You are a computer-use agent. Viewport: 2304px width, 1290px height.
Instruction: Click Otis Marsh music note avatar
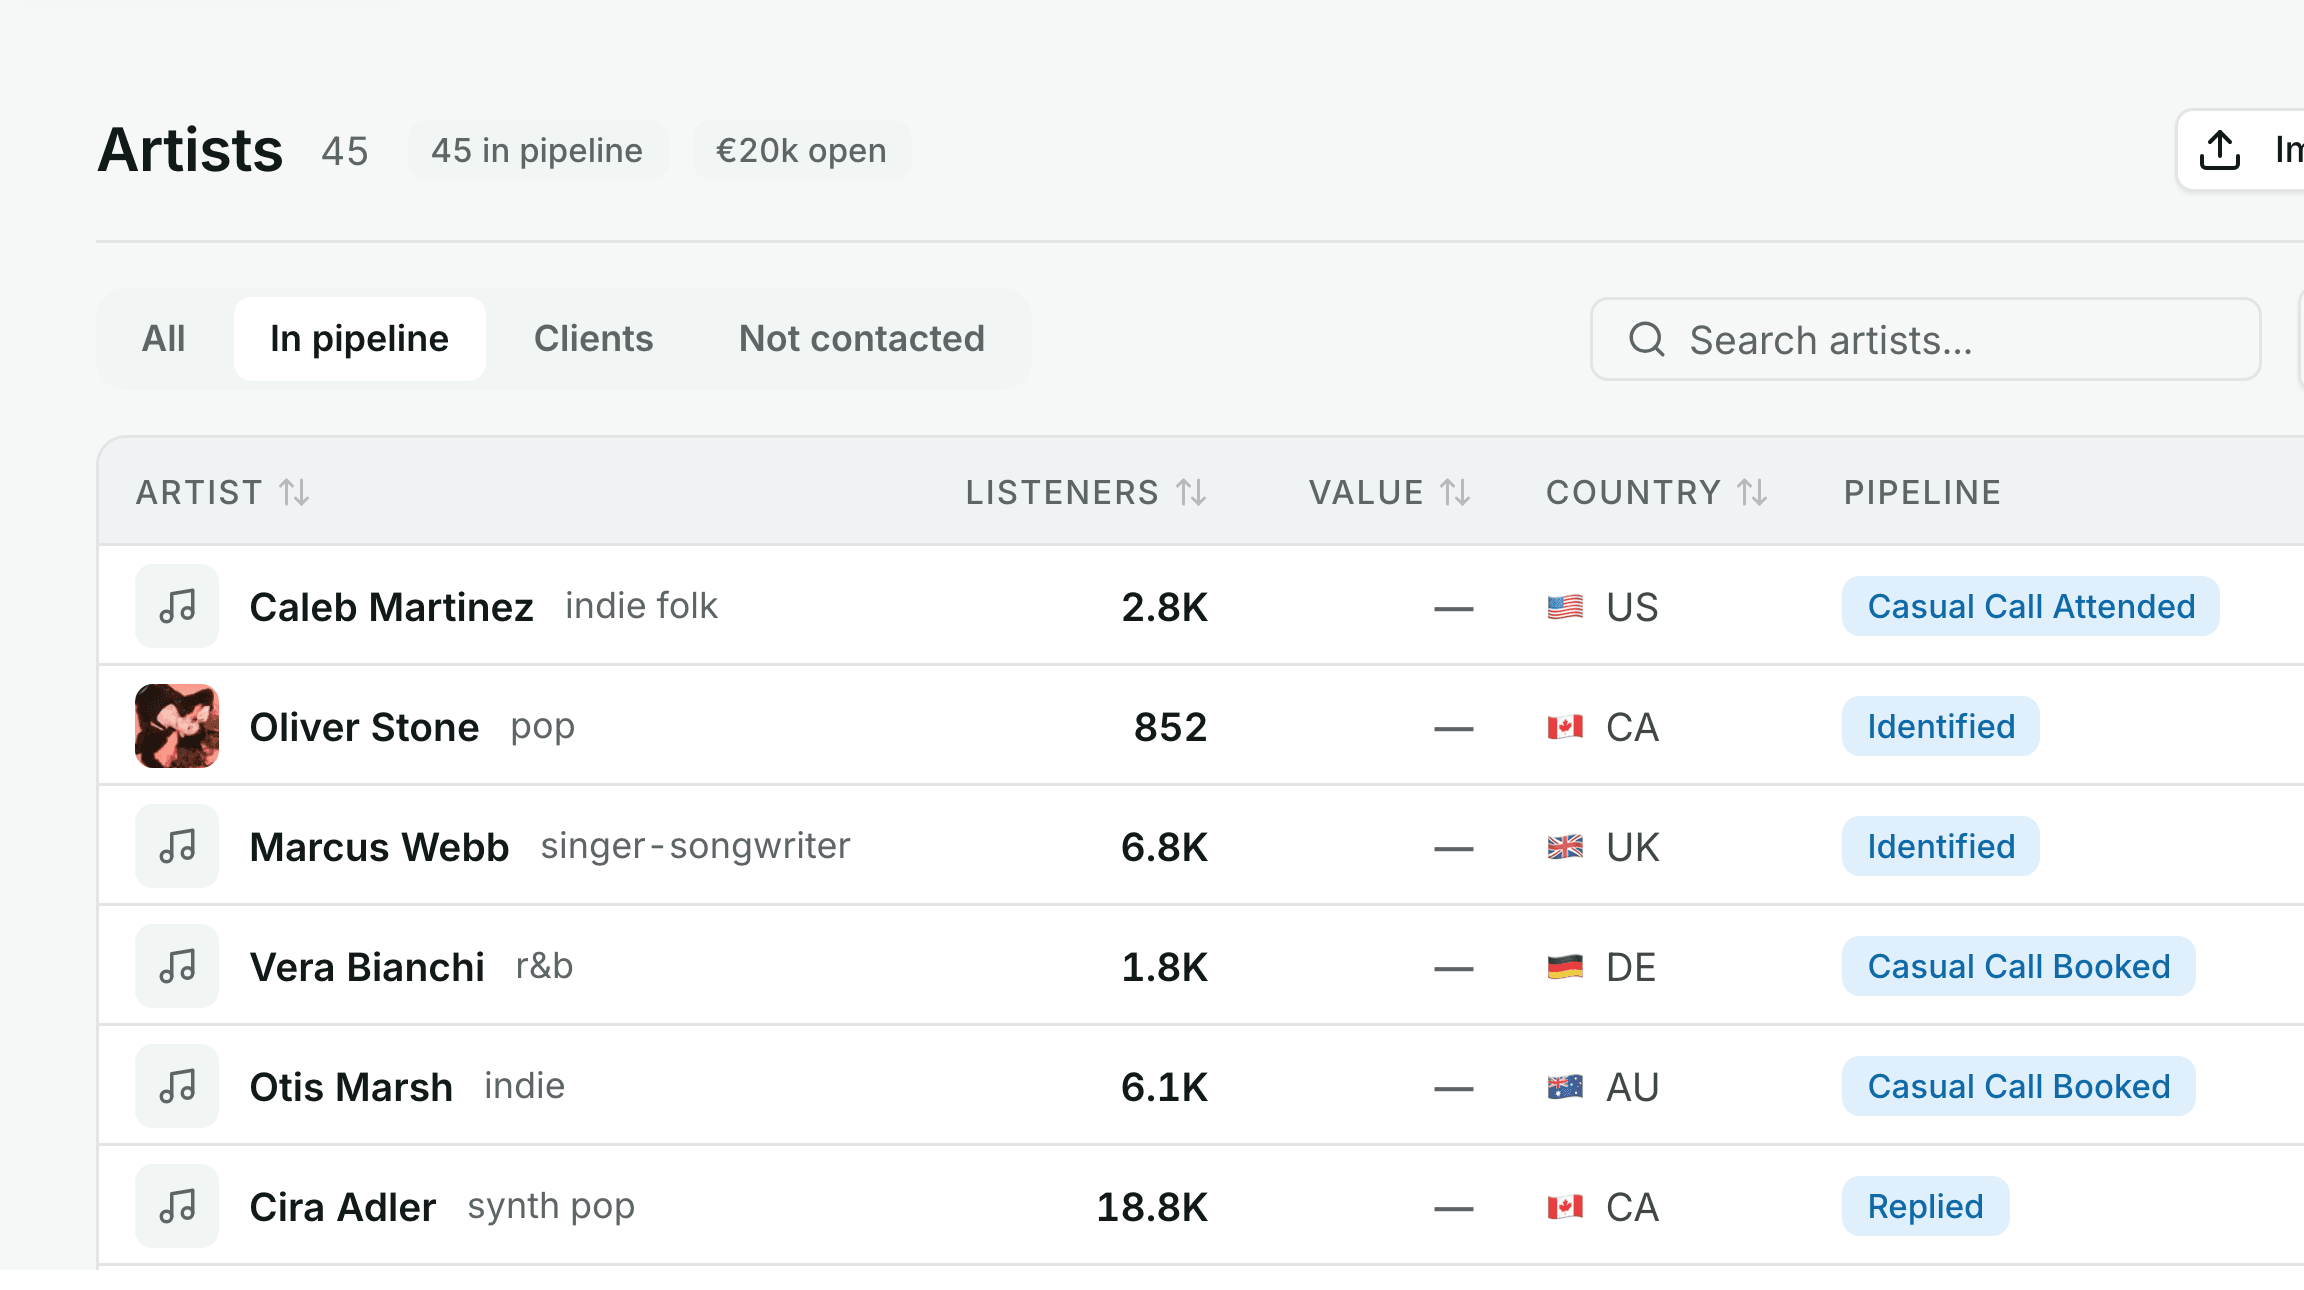pyautogui.click(x=177, y=1086)
